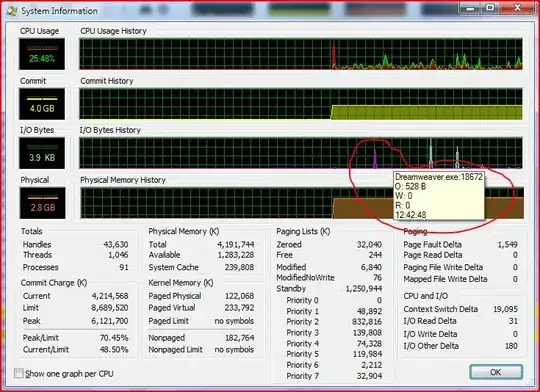
Task: Click Priority 6 value 2,212
Action: pyautogui.click(x=372, y=365)
